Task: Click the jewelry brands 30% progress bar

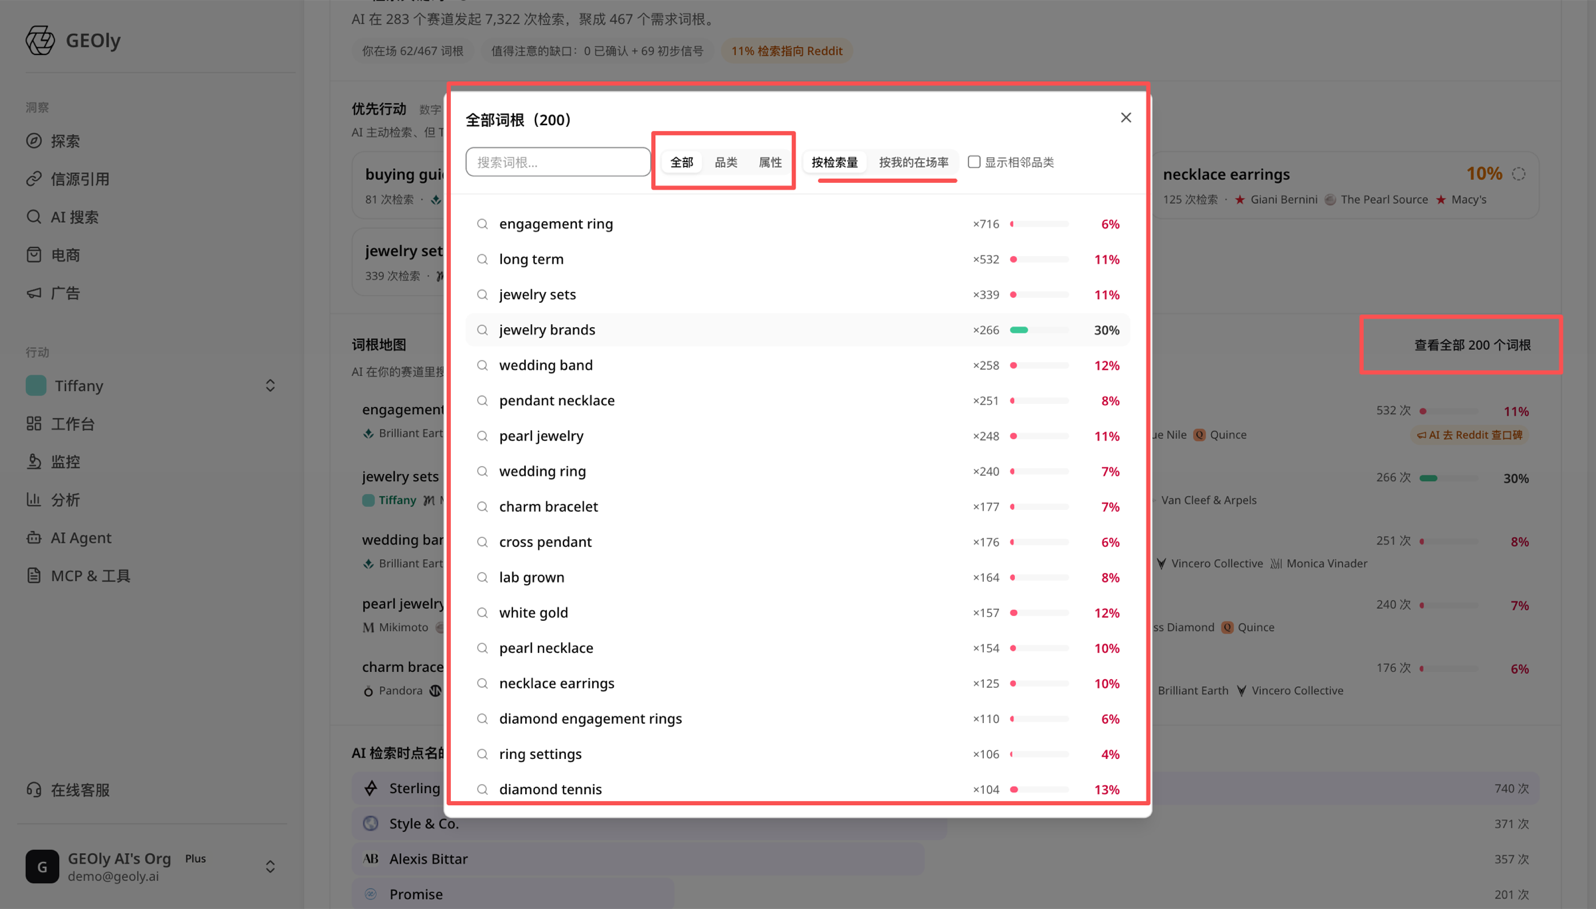Action: [x=1040, y=330]
